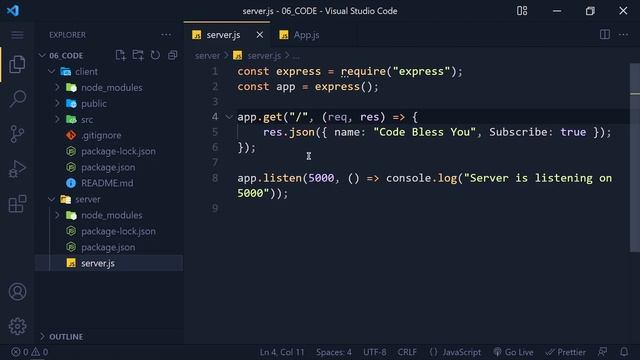Viewport: 640px width, 360px height.
Task: Click the editor vertical scrollbar
Action: pyautogui.click(x=635, y=157)
